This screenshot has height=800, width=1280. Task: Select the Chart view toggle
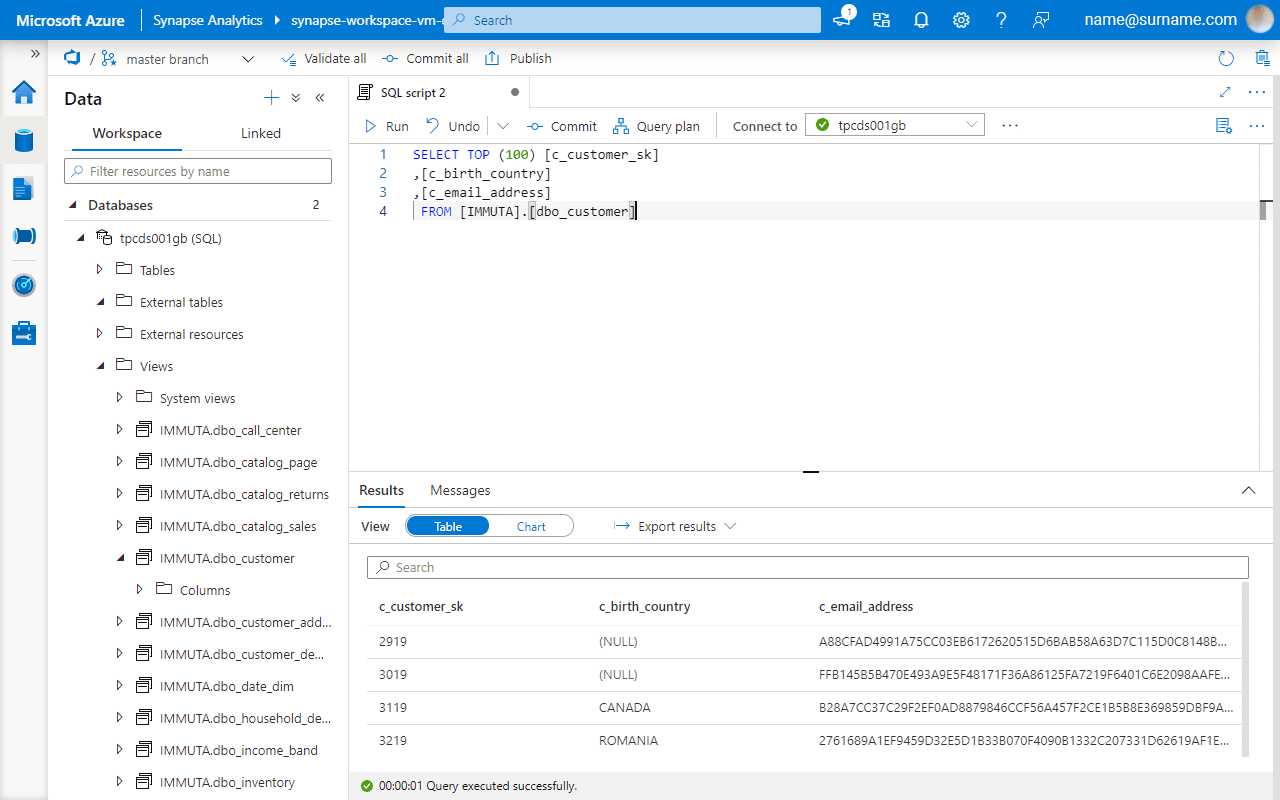[531, 526]
